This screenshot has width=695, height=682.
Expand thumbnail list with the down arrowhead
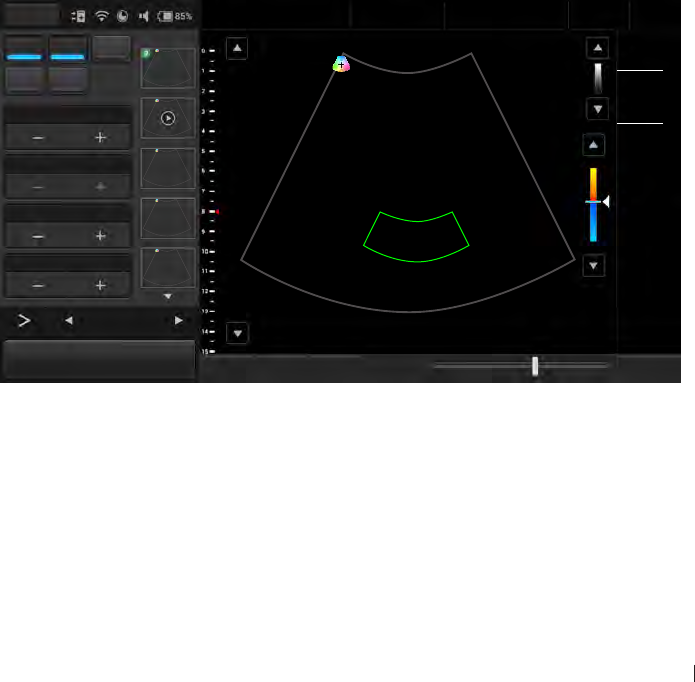pos(168,296)
